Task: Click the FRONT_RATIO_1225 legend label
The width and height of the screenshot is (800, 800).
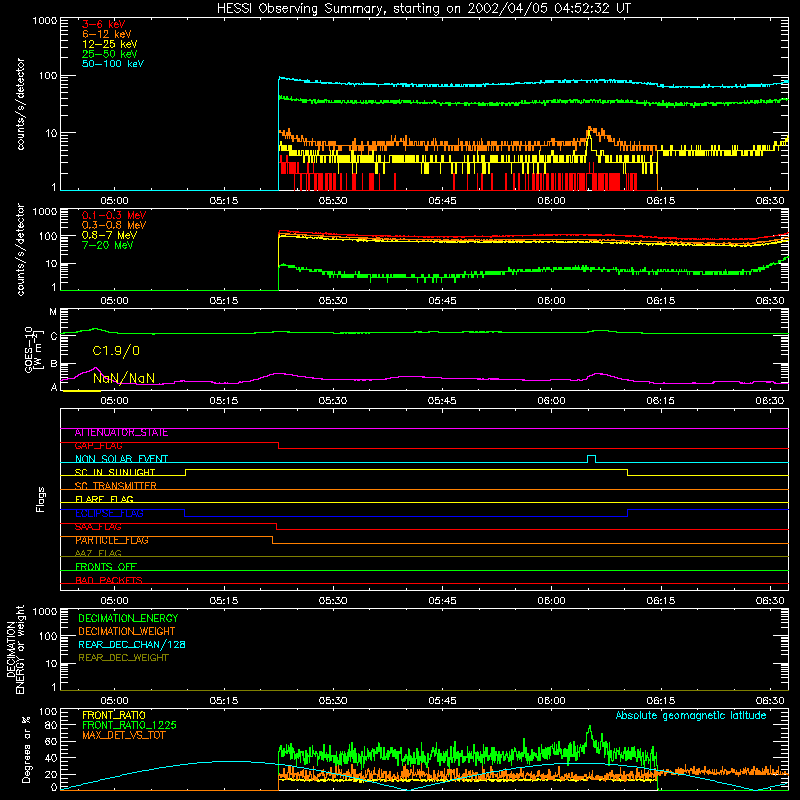Action: tap(129, 725)
